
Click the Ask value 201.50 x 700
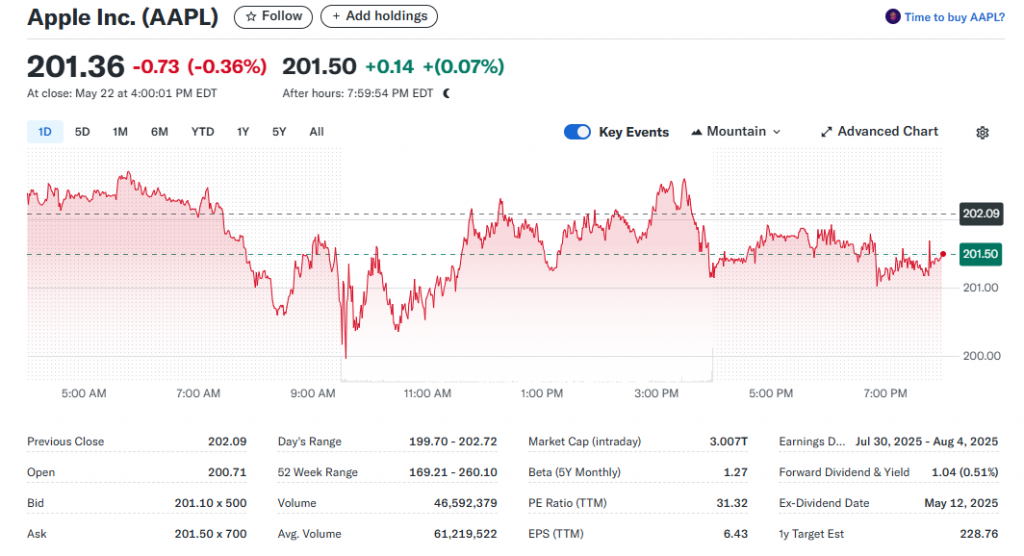[x=210, y=534]
